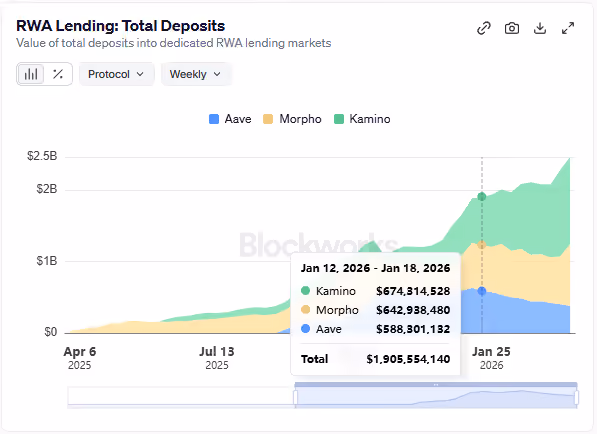The width and height of the screenshot is (597, 434).
Task: Download chart data icon
Action: click(x=540, y=28)
